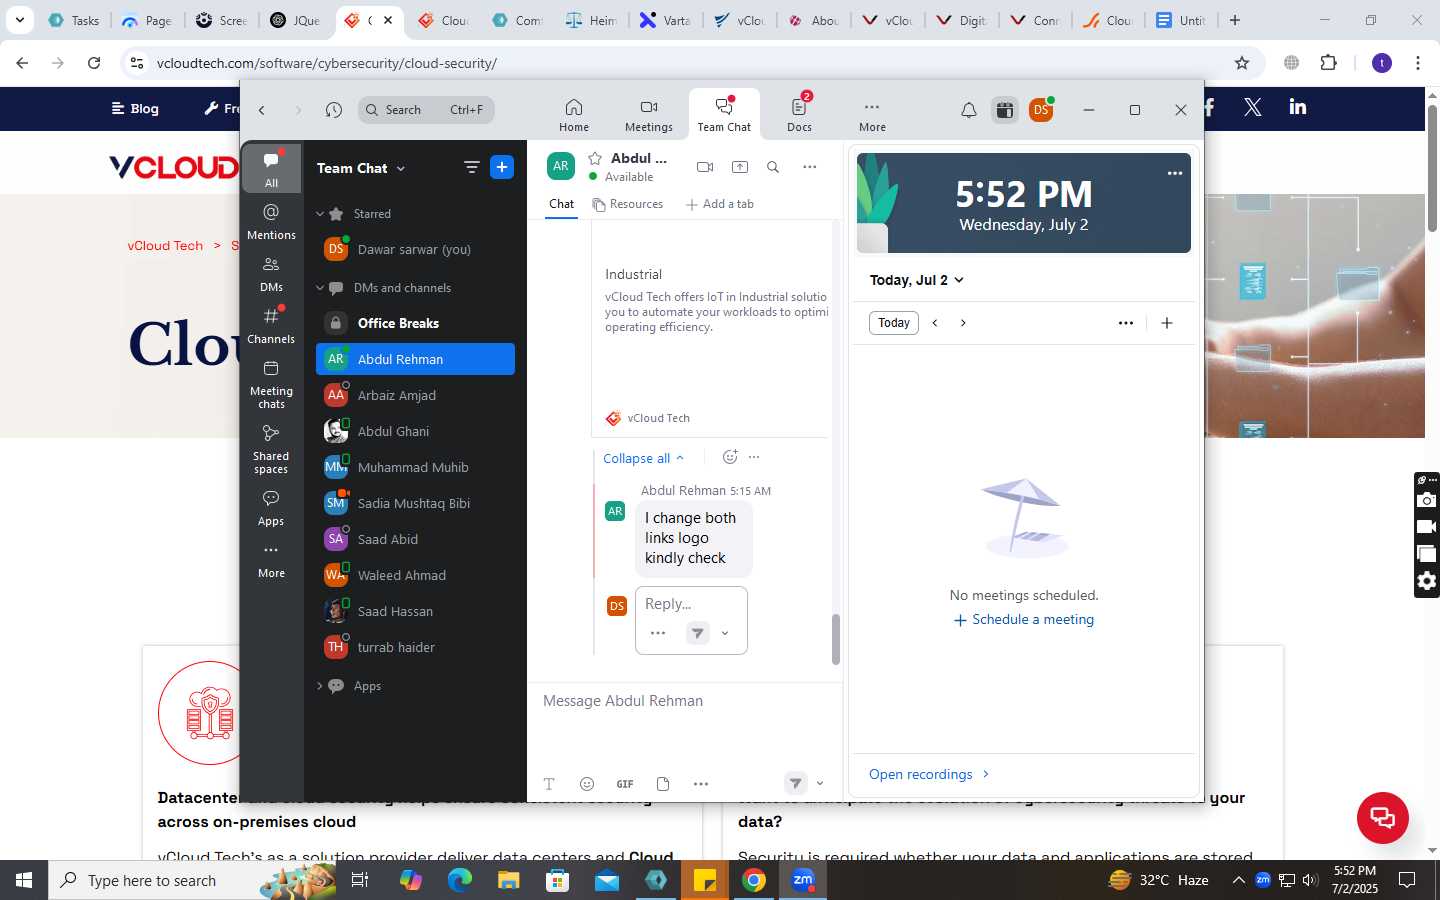Click the calendar icon in Zoom header

tap(1004, 110)
